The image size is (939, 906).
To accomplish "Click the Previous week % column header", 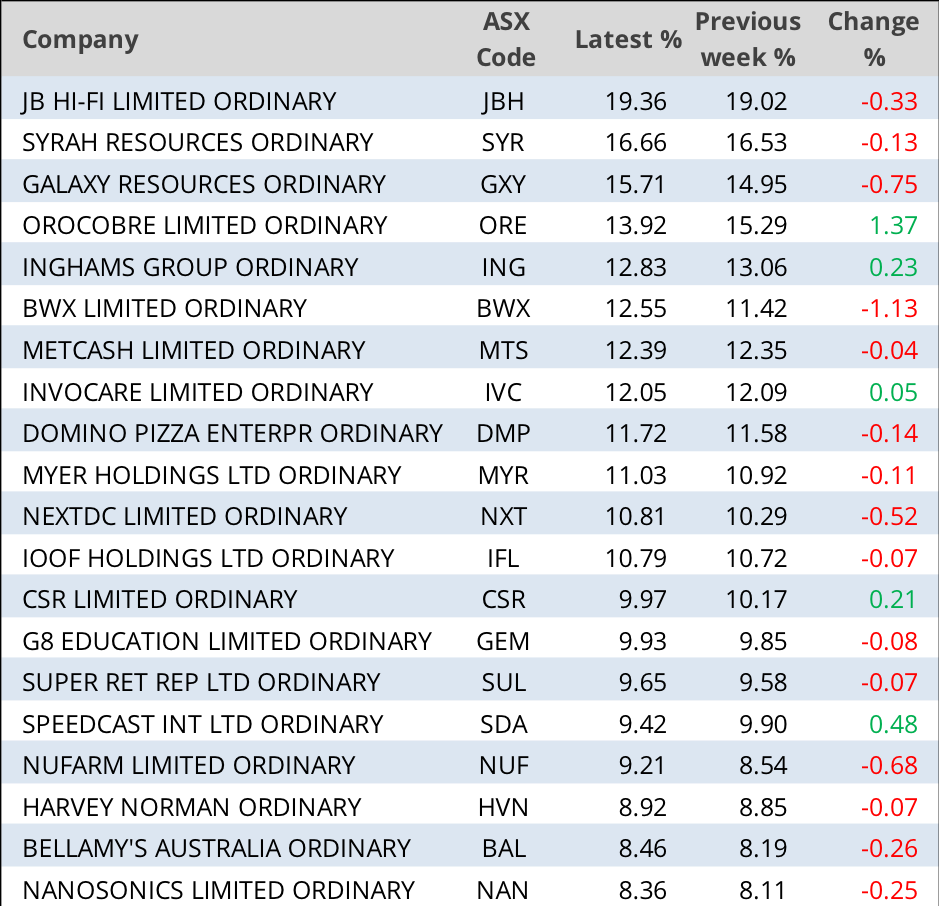I will (748, 40).
